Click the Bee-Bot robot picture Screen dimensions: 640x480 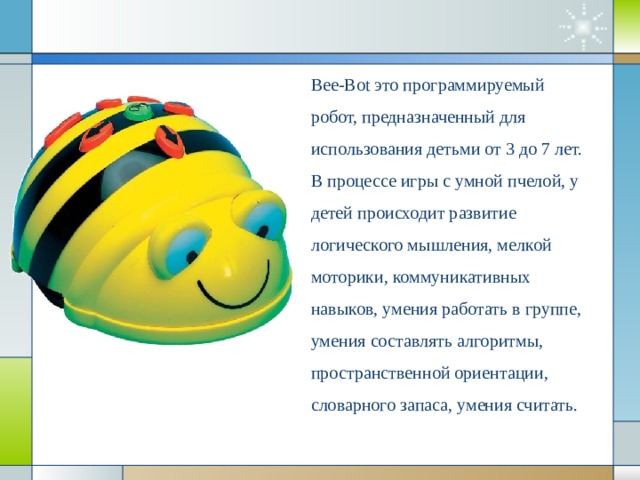coord(151,220)
